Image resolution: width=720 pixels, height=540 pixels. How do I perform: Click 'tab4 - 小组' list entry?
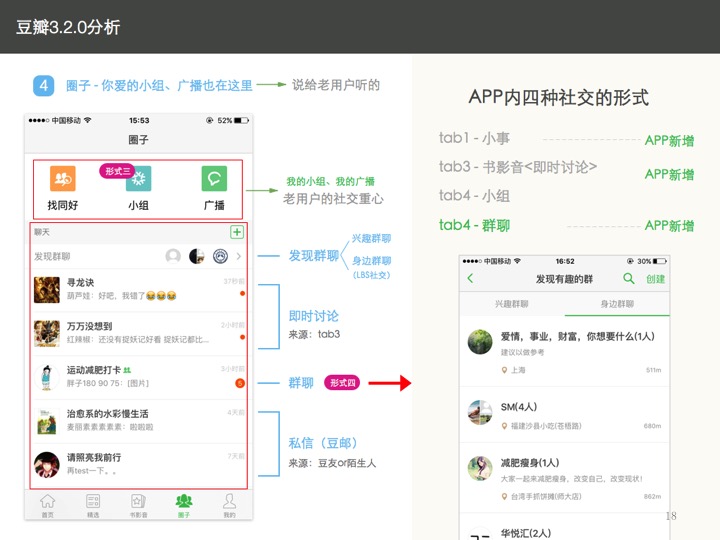coord(474,196)
